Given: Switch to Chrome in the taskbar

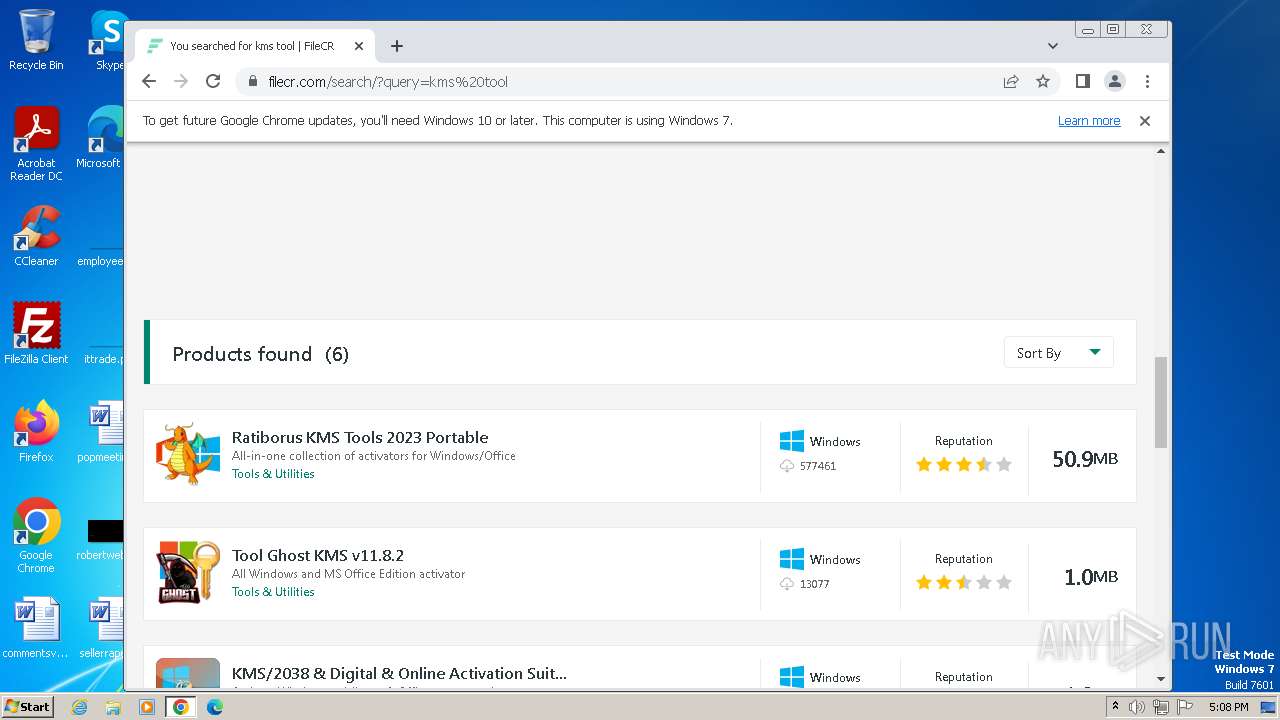Looking at the screenshot, I should tap(181, 707).
